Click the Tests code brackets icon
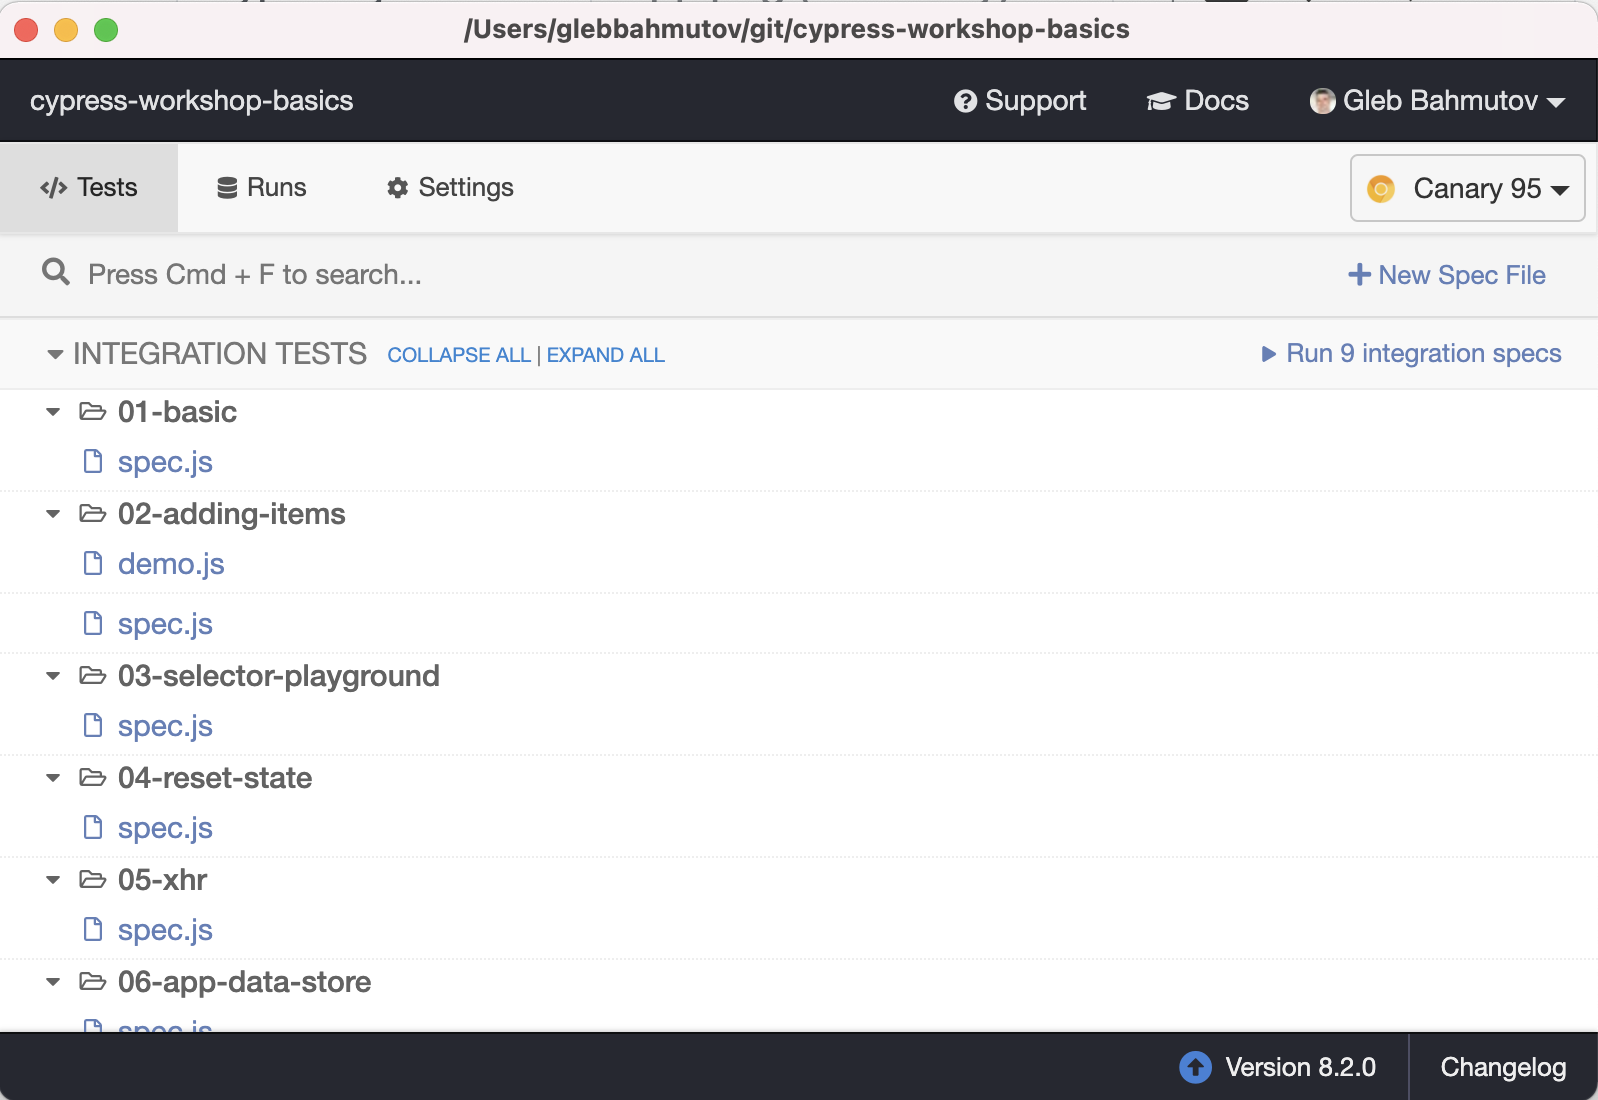Screen dimensions: 1598x1100 point(54,188)
